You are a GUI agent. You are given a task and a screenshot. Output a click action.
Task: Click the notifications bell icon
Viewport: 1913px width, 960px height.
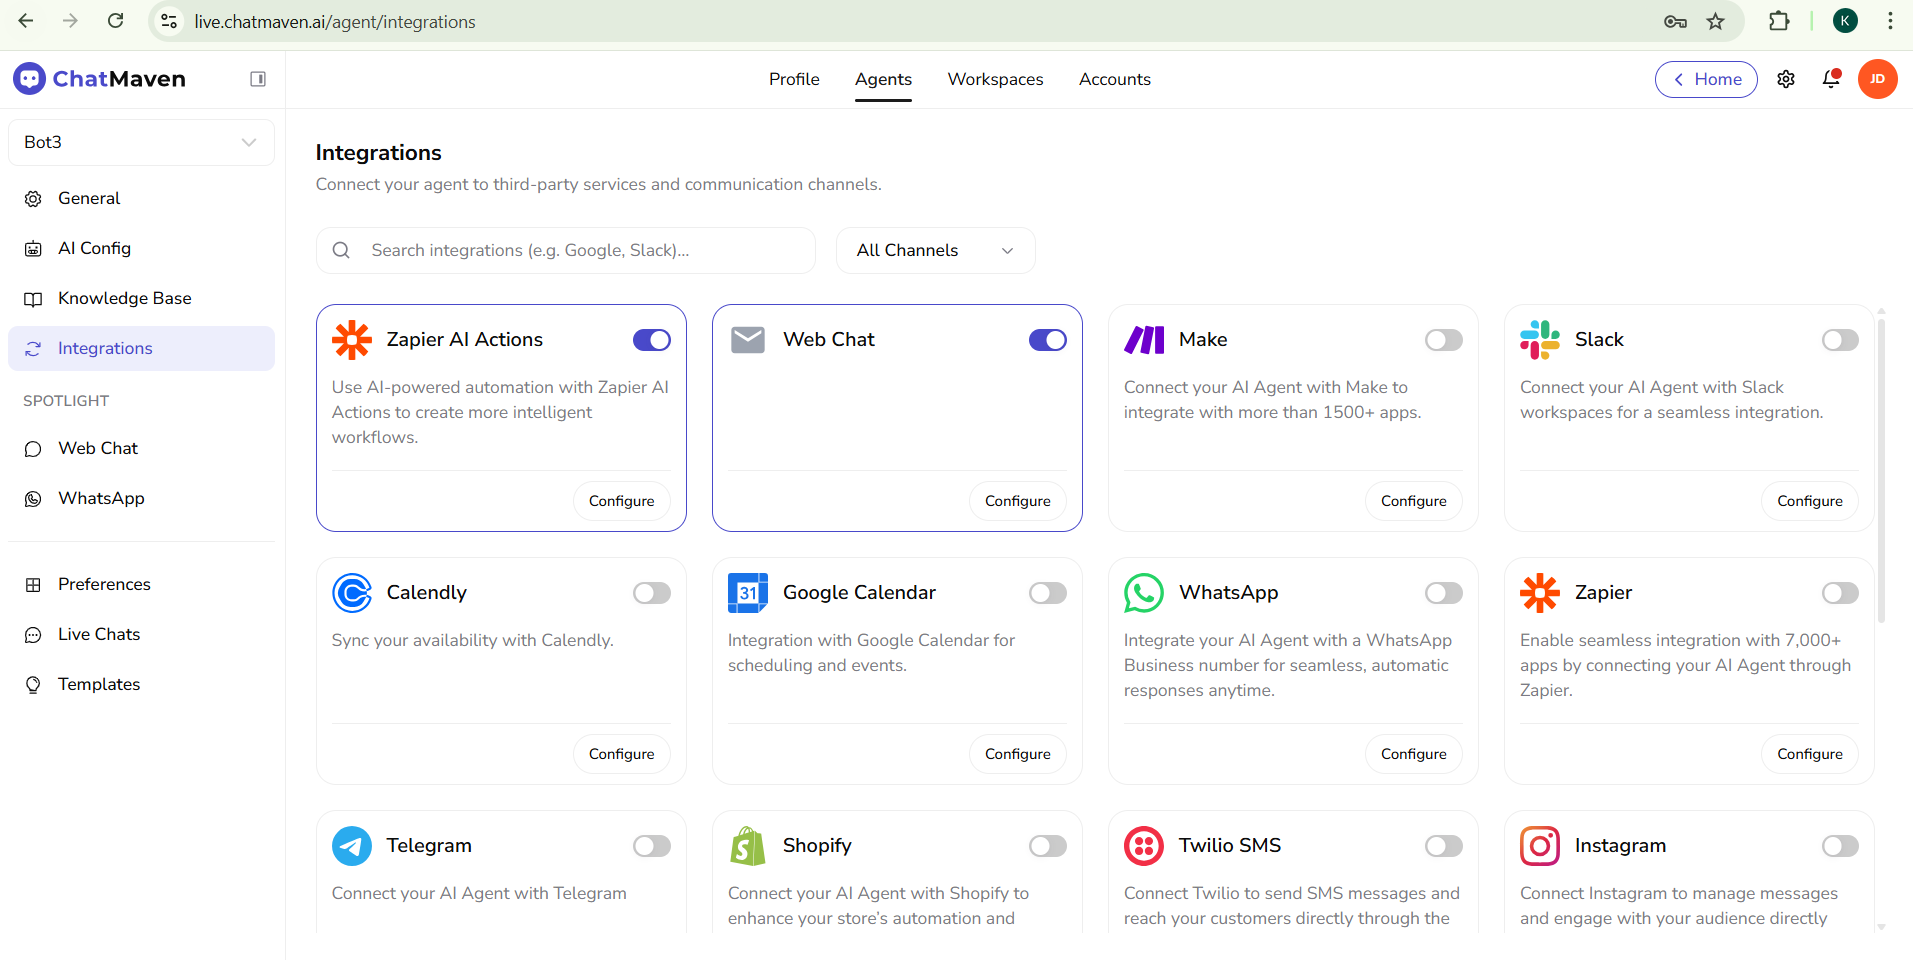[1831, 79]
